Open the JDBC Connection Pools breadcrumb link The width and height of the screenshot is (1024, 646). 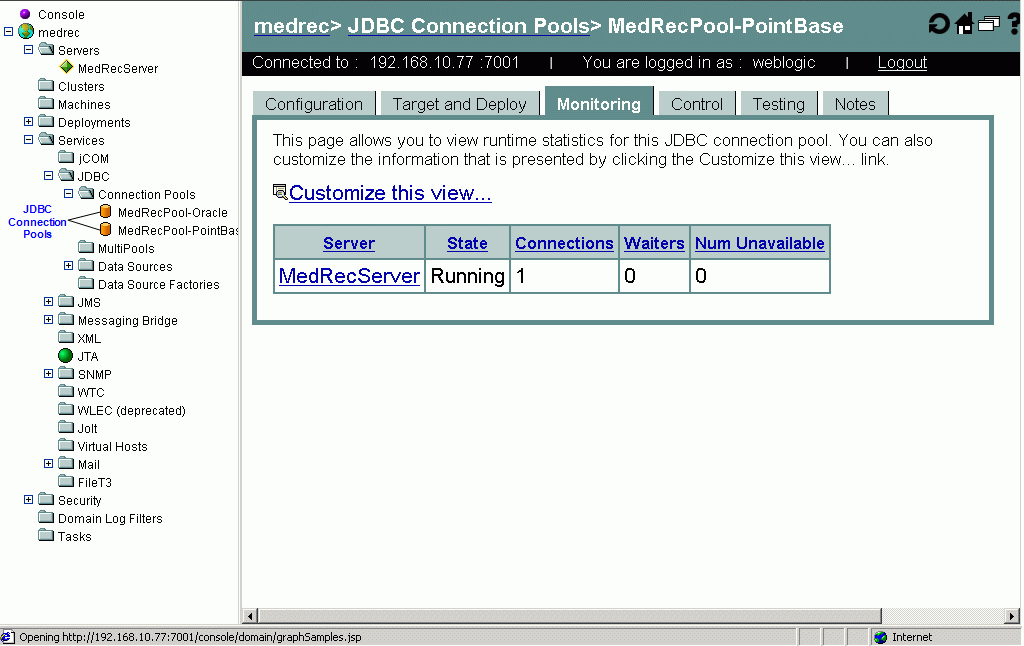click(x=469, y=26)
